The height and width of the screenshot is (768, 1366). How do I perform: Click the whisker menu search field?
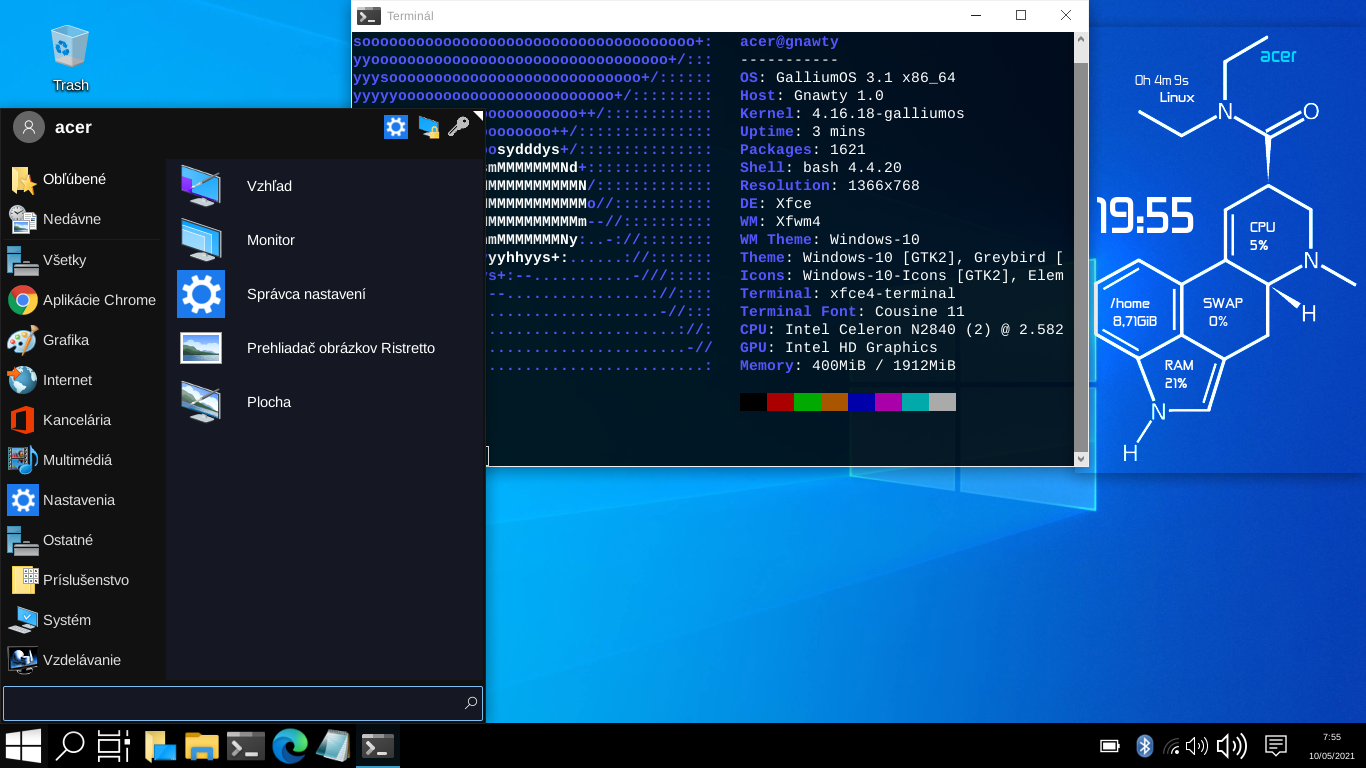coord(235,703)
